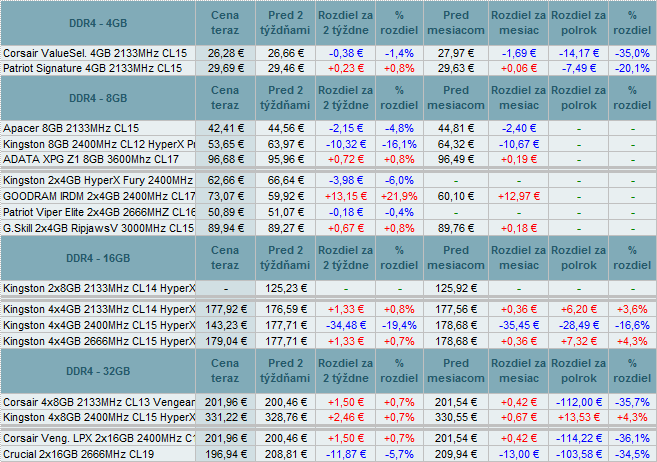Viewport: 657px width, 462px height.
Task: Select Corsair Veng. LPX 2x16GB 2400MHz name
Action: 99,439
